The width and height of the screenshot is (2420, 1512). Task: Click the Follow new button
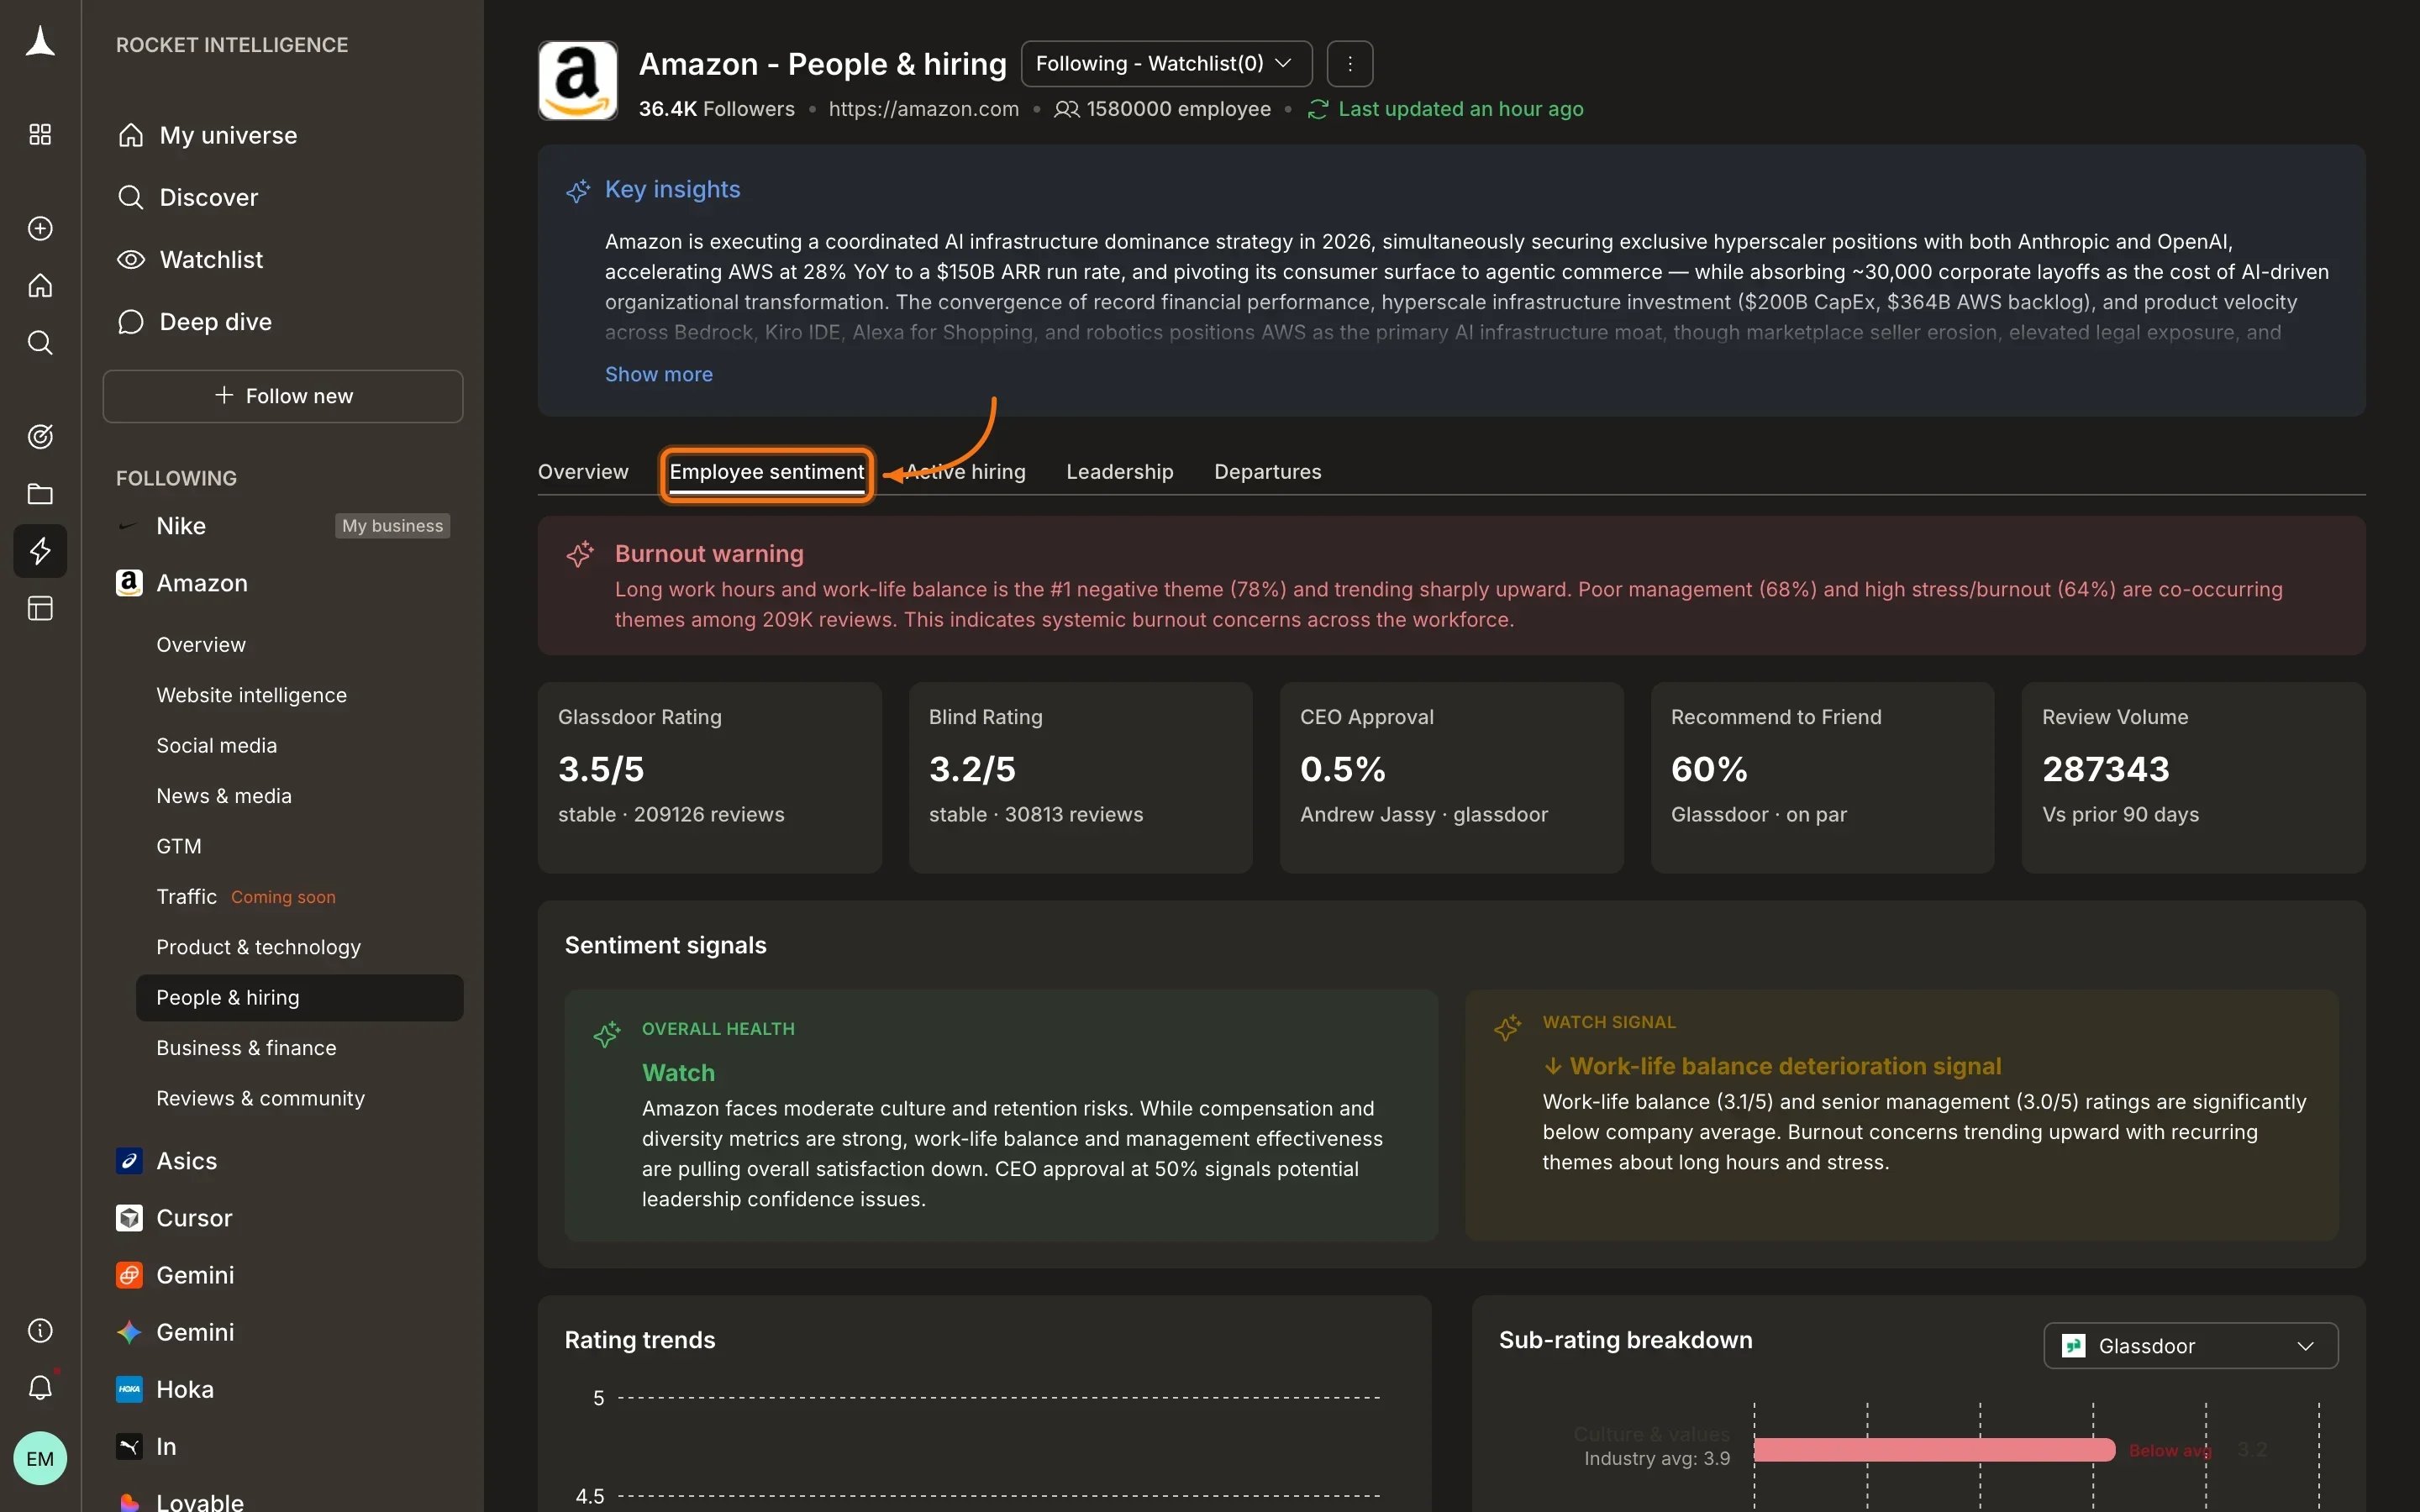click(283, 396)
